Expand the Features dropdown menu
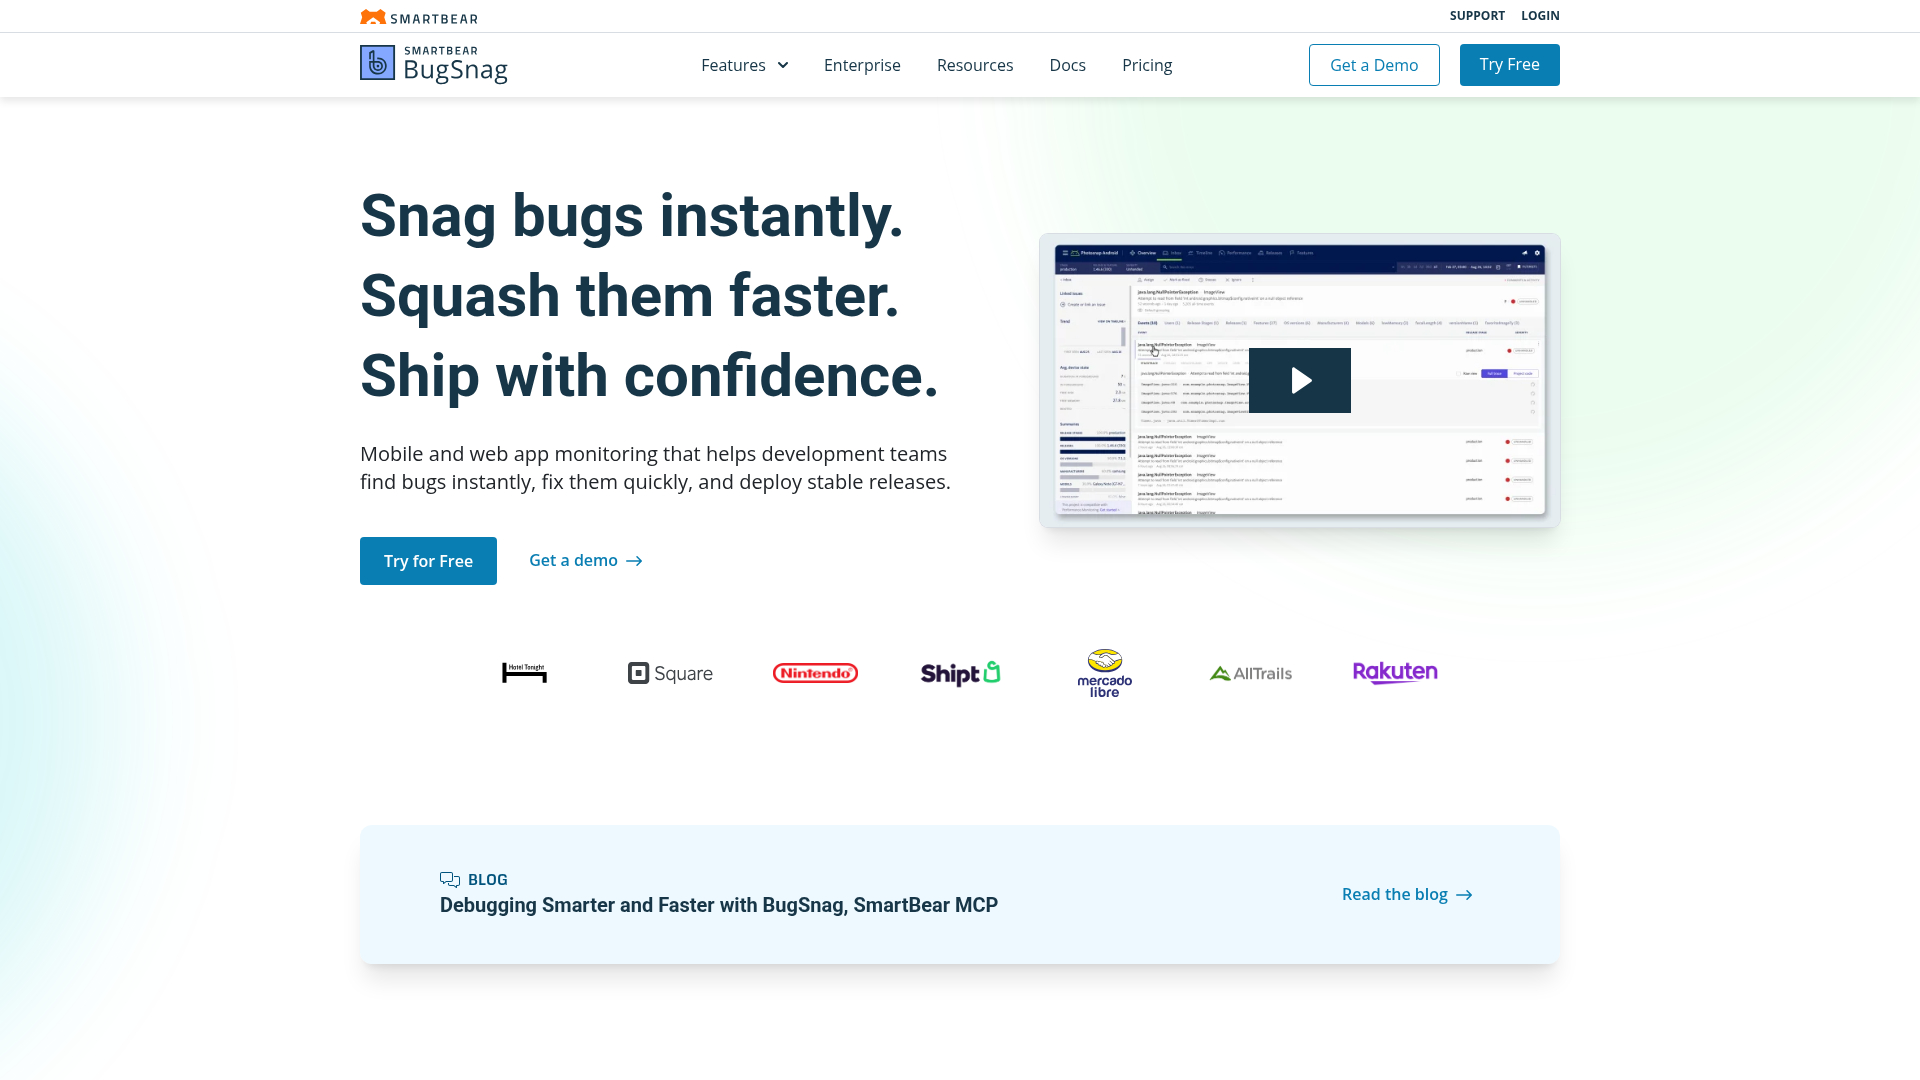Screen dimensions: 1920x1080 (734, 65)
